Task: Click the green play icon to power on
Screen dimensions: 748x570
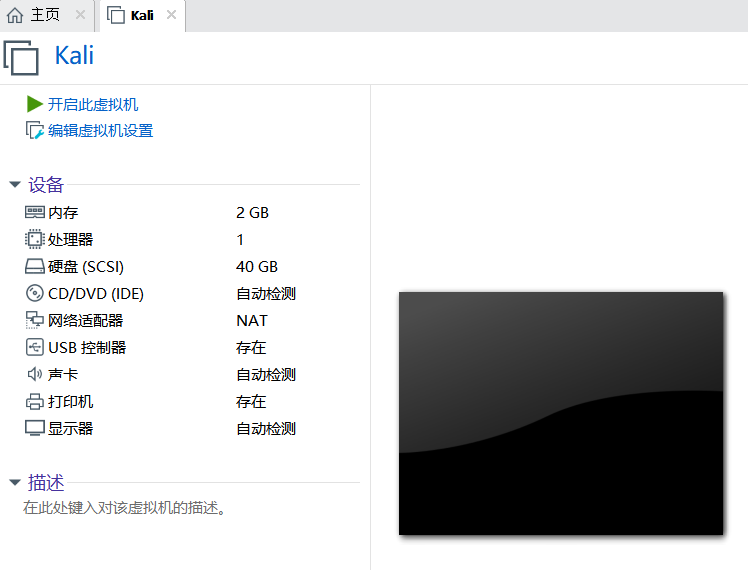Action: pos(34,104)
